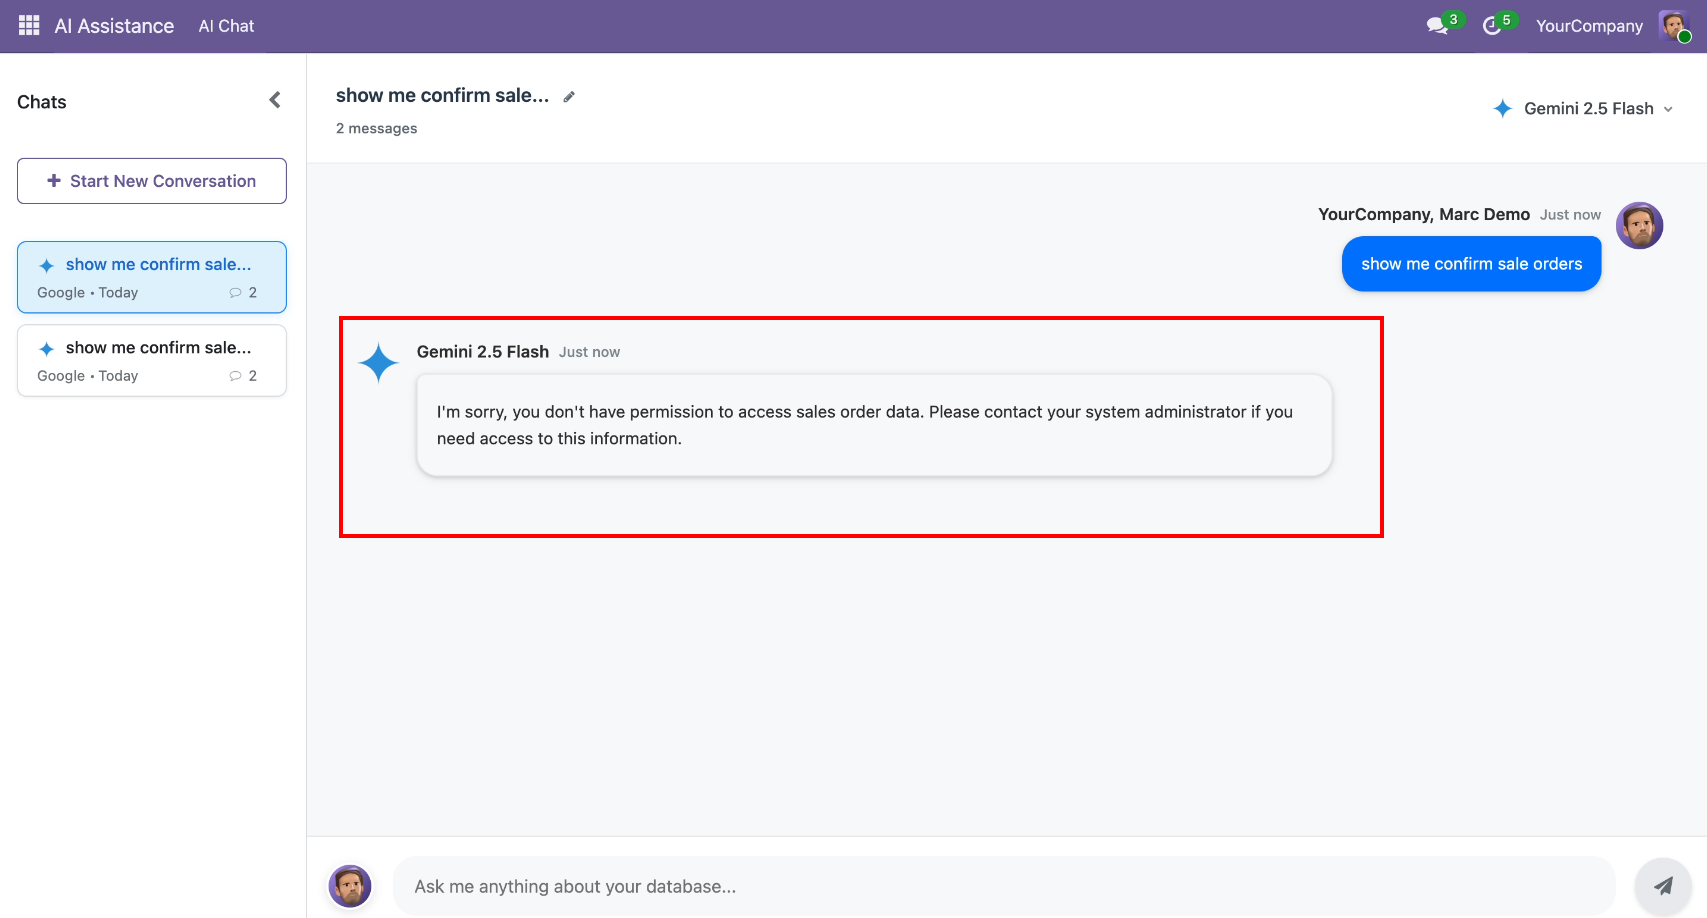
Task: Open user profile avatar in top bar
Action: point(1673,26)
